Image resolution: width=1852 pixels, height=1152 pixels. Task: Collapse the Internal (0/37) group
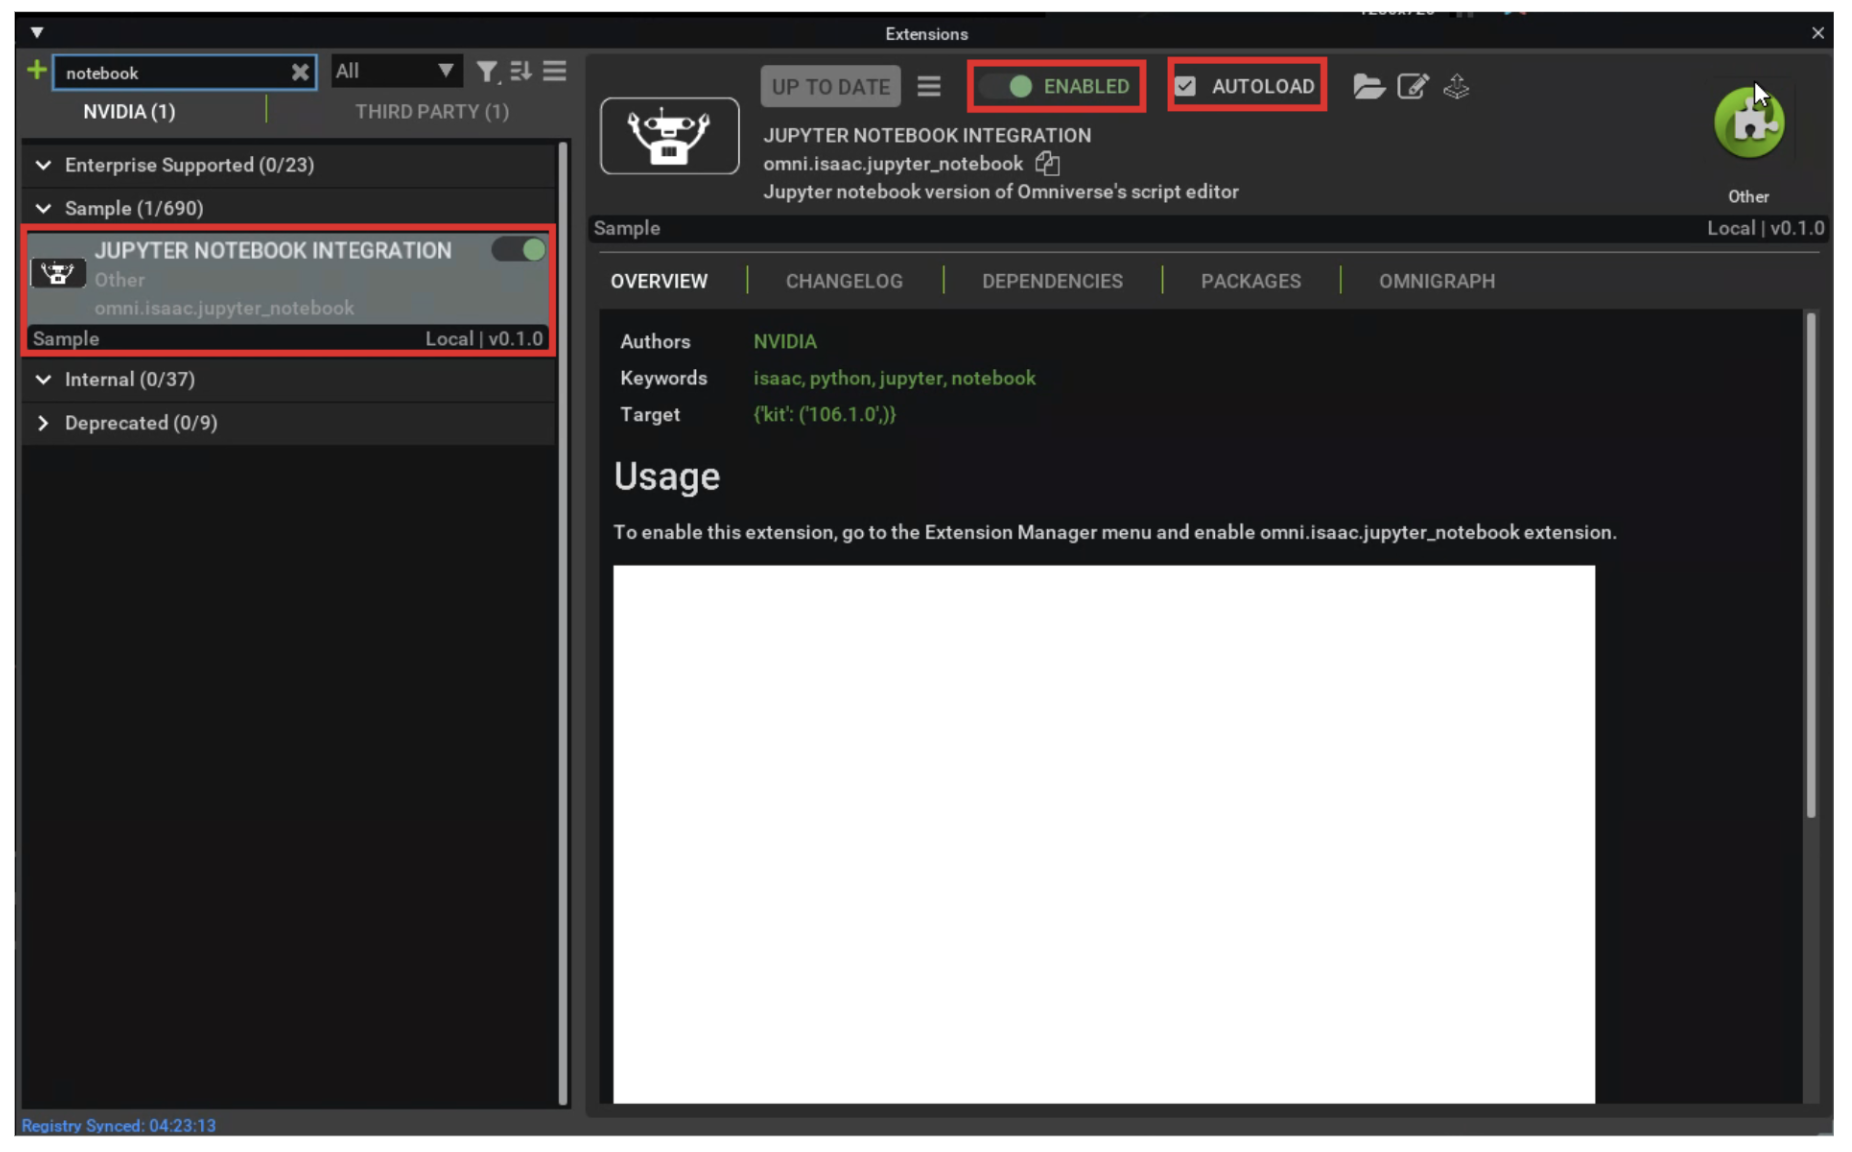(x=43, y=379)
